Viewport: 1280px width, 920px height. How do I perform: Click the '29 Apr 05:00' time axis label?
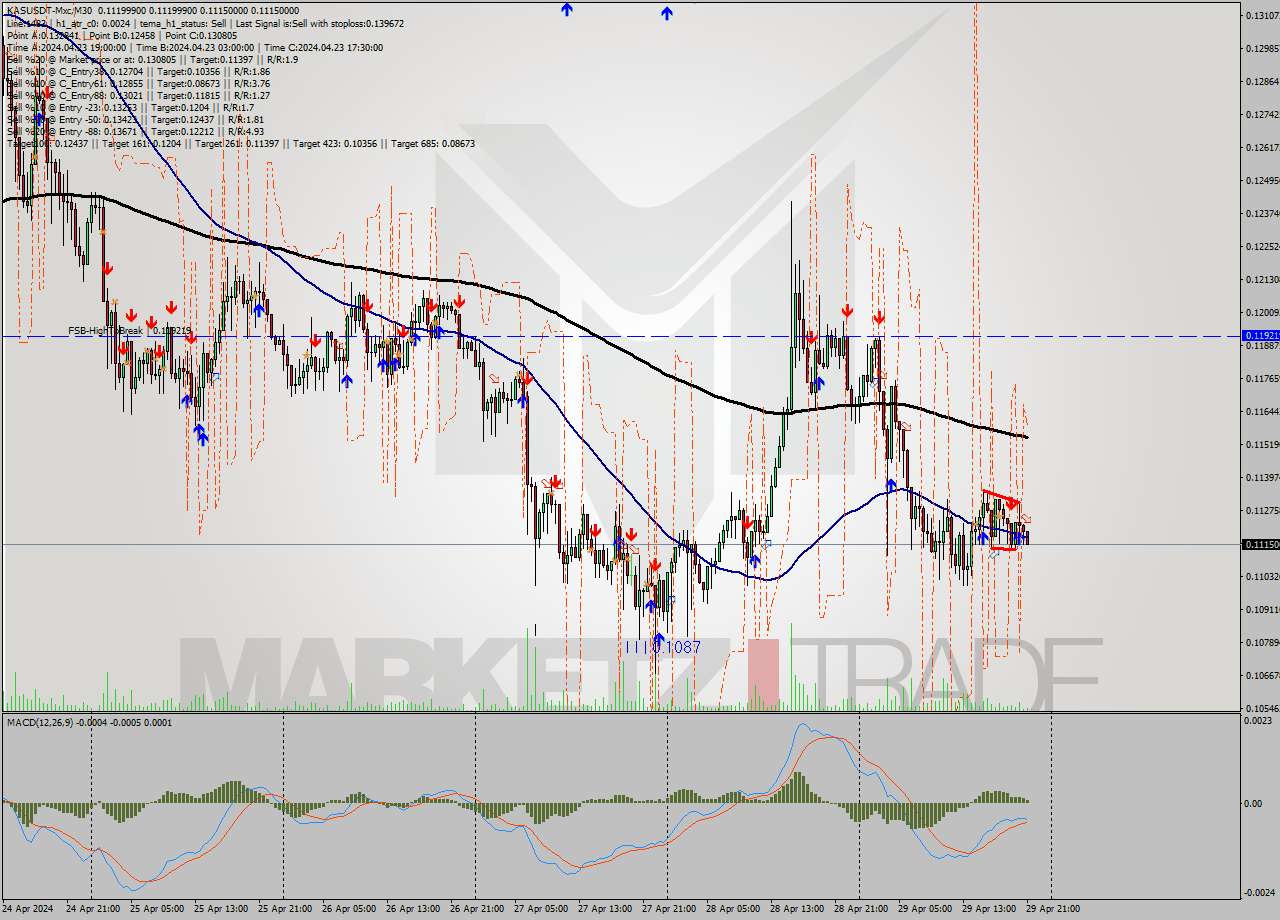click(x=924, y=909)
